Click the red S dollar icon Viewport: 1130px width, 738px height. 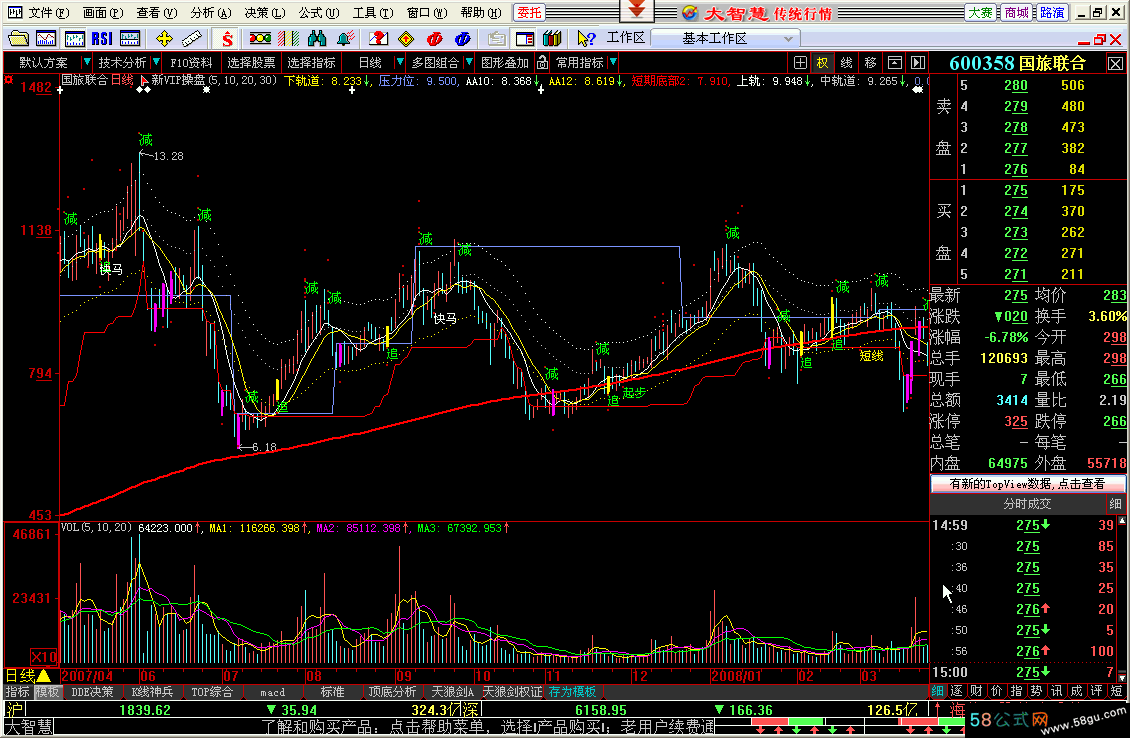pos(228,38)
